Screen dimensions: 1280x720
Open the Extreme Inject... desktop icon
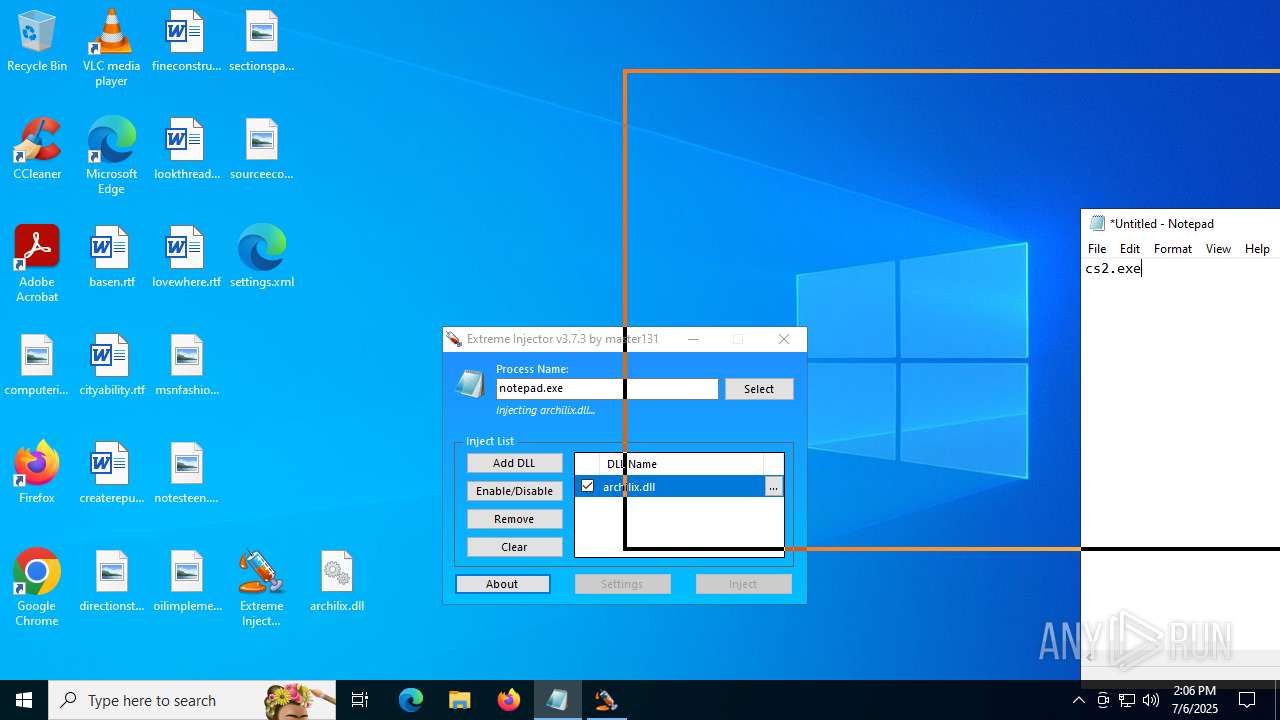pos(261,588)
